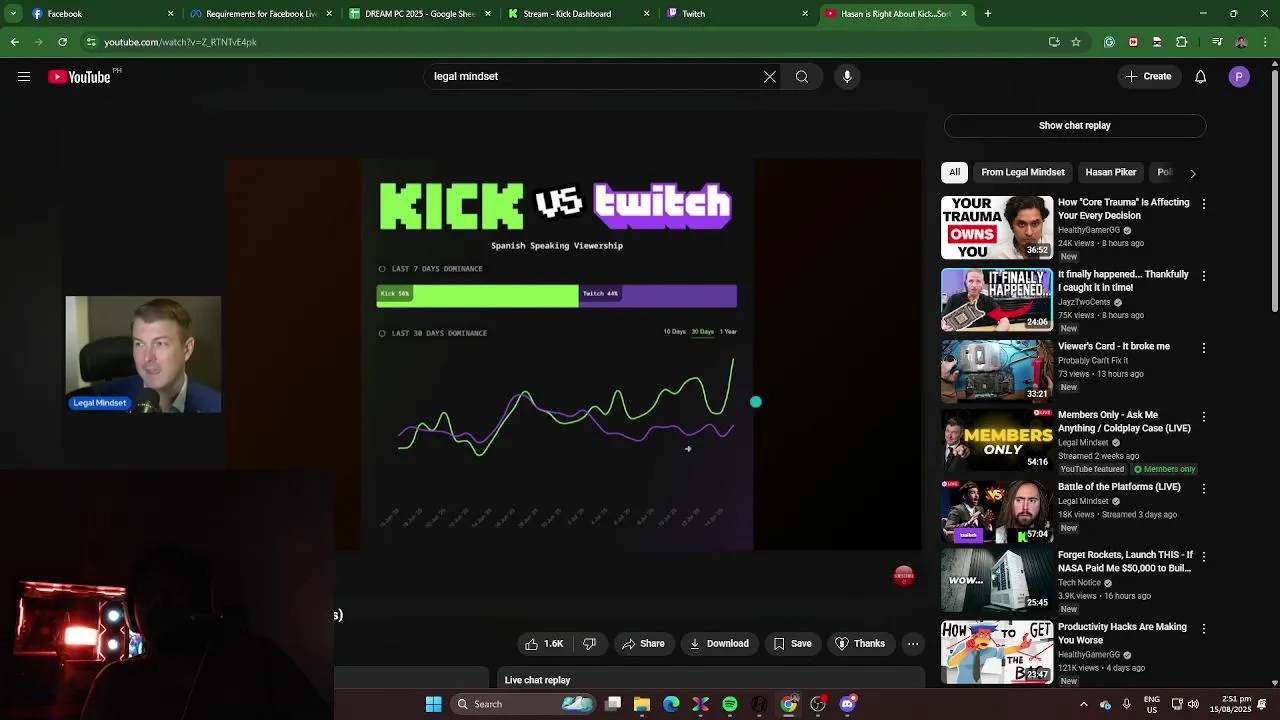Open Task View from taskbar
The height and width of the screenshot is (720, 1280).
[x=613, y=704]
